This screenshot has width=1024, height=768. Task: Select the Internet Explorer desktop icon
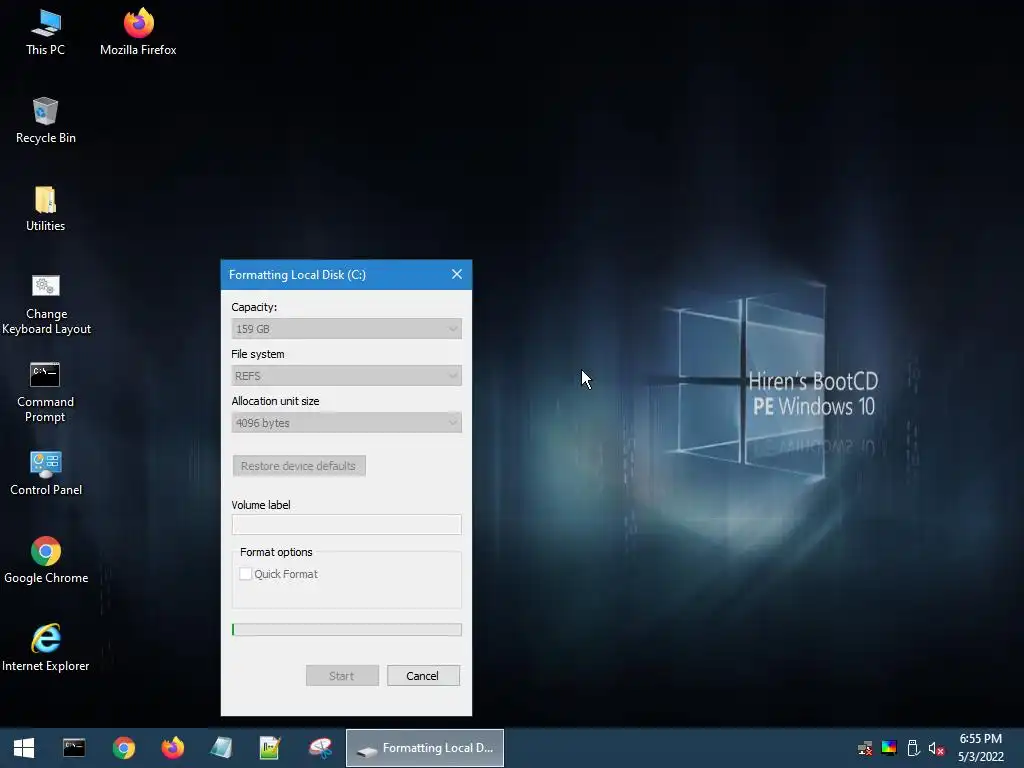(46, 648)
